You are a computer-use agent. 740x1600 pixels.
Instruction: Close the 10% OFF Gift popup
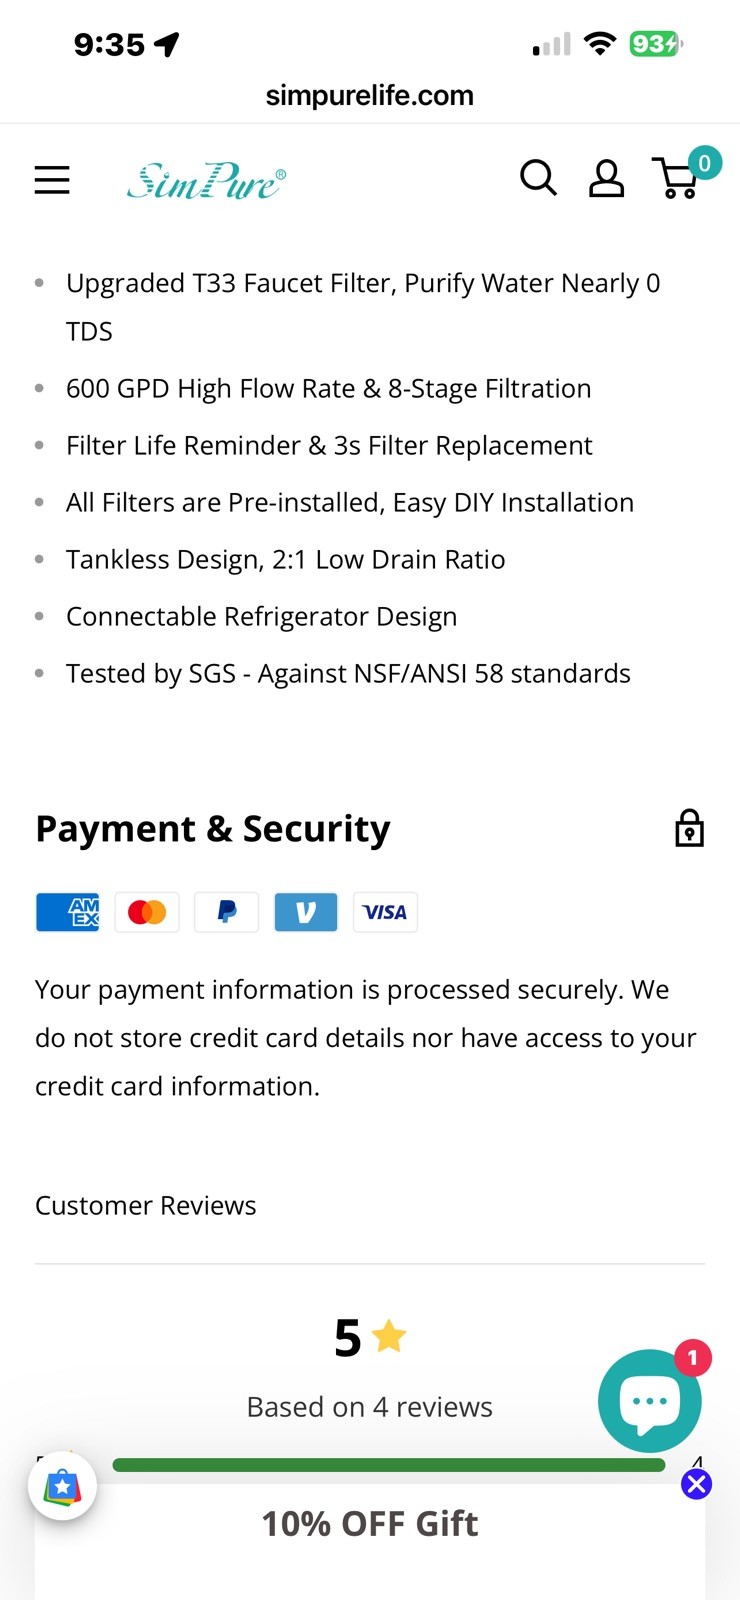pos(696,1484)
